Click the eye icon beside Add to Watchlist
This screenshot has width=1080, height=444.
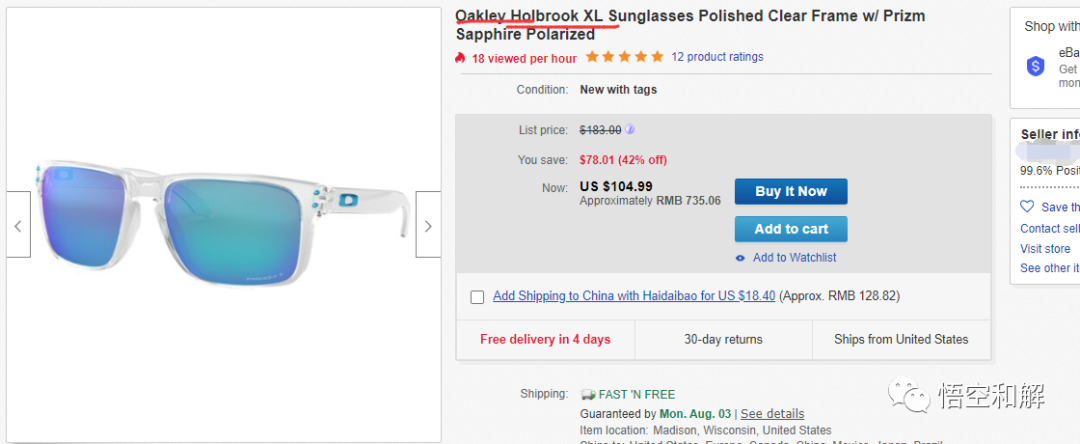(x=740, y=258)
